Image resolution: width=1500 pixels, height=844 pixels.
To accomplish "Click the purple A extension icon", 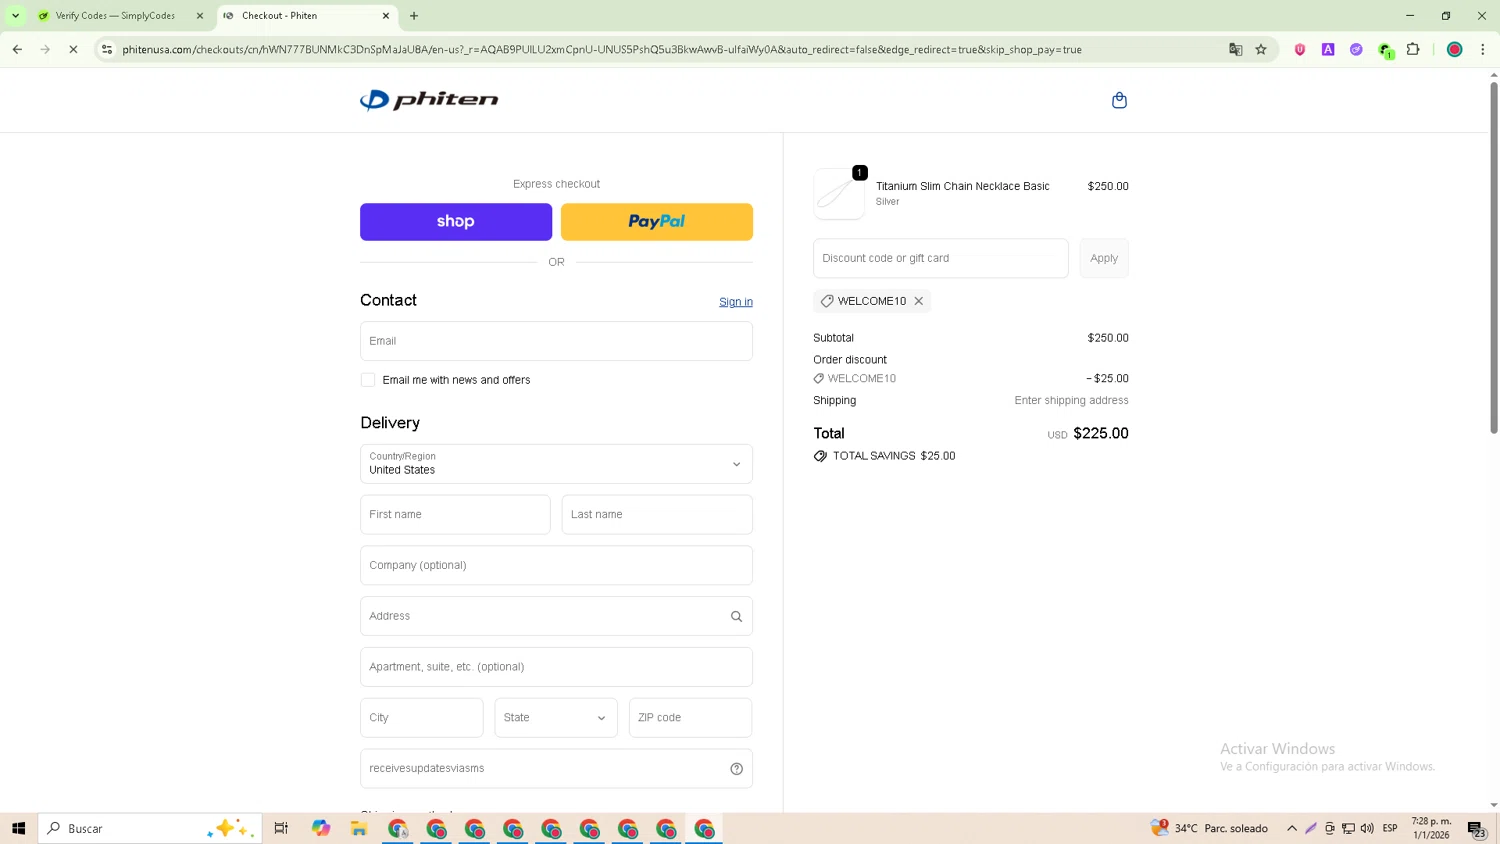I will coord(1328,49).
